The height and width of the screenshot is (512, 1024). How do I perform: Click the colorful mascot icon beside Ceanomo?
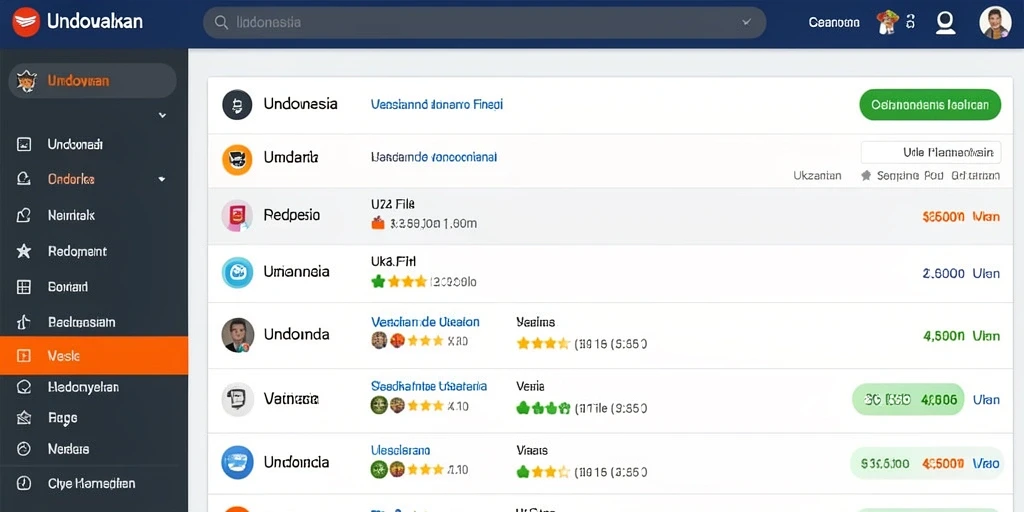pos(888,22)
